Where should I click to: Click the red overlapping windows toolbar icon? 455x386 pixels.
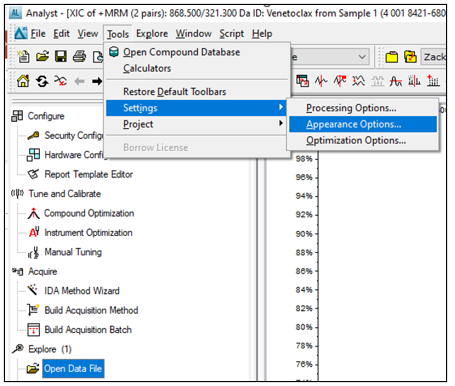[x=303, y=81]
